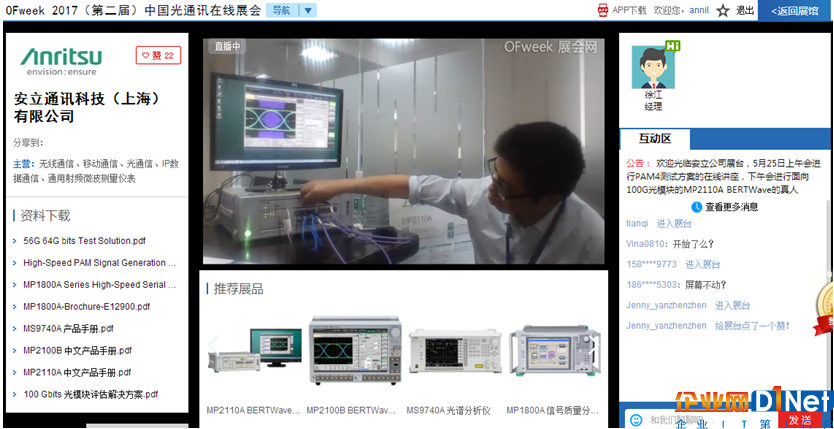The image size is (834, 429).
Task: Click the left carousel arrow in 推荐展品
Action: tap(213, 344)
